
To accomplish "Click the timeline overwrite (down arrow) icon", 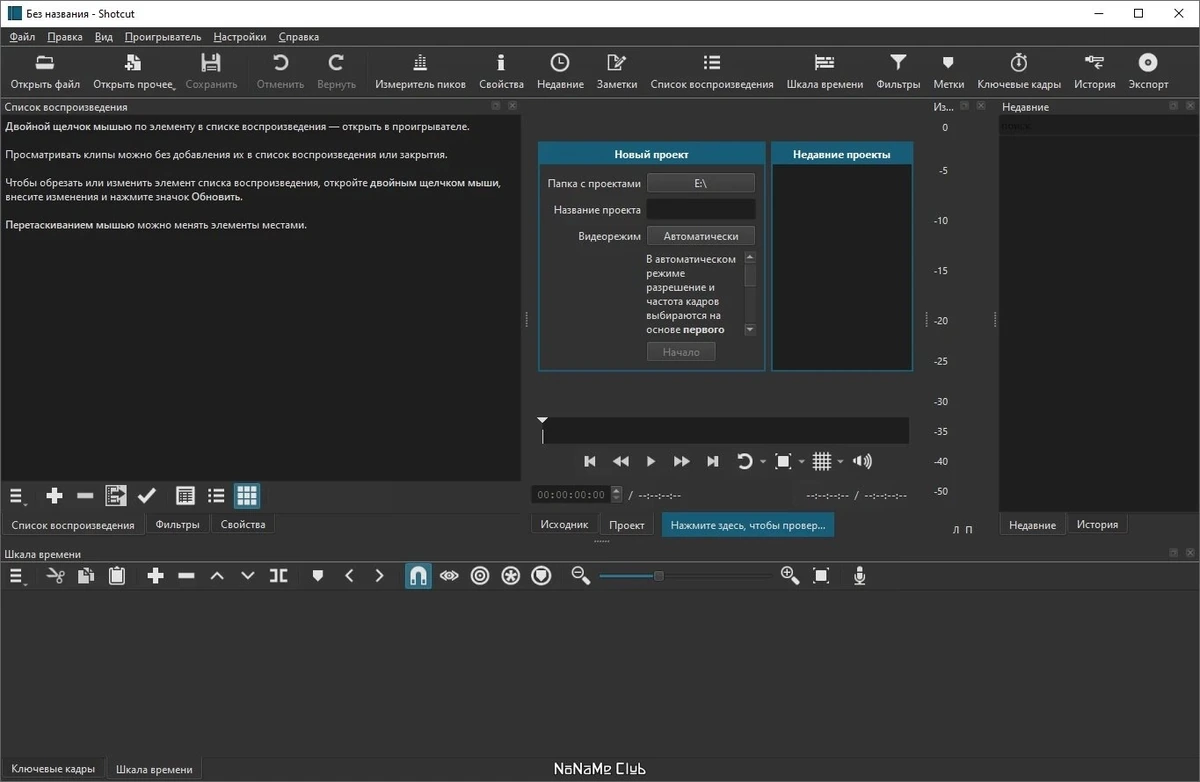I will pyautogui.click(x=248, y=576).
